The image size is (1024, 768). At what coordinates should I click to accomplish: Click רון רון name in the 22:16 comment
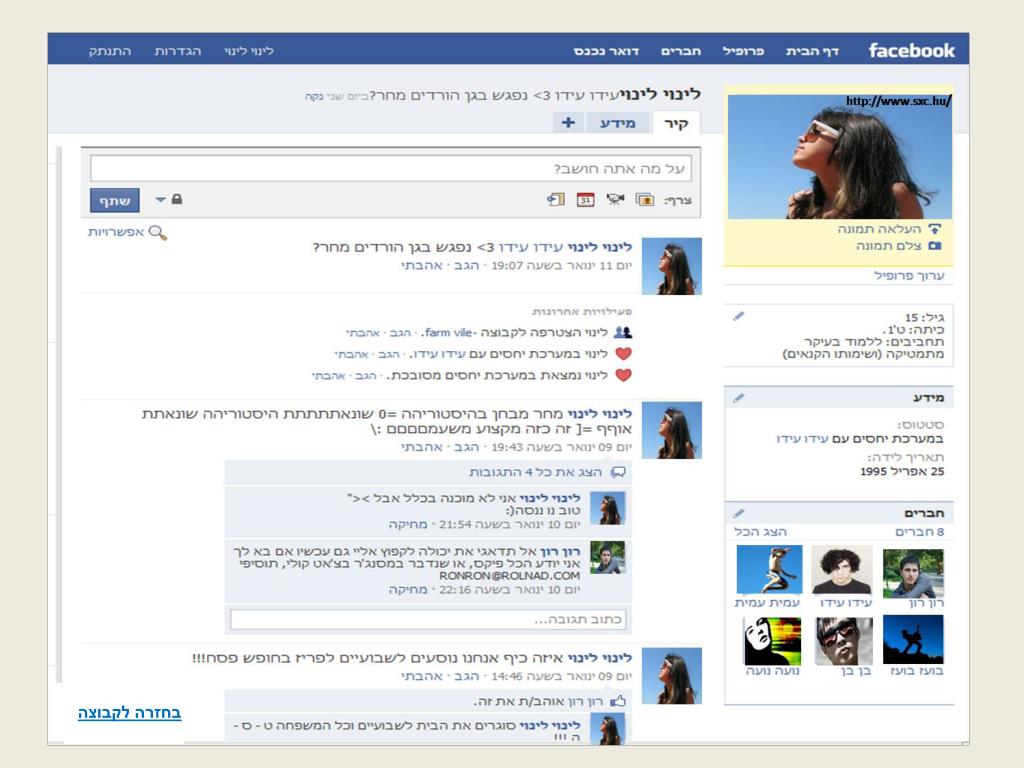click(x=560, y=551)
